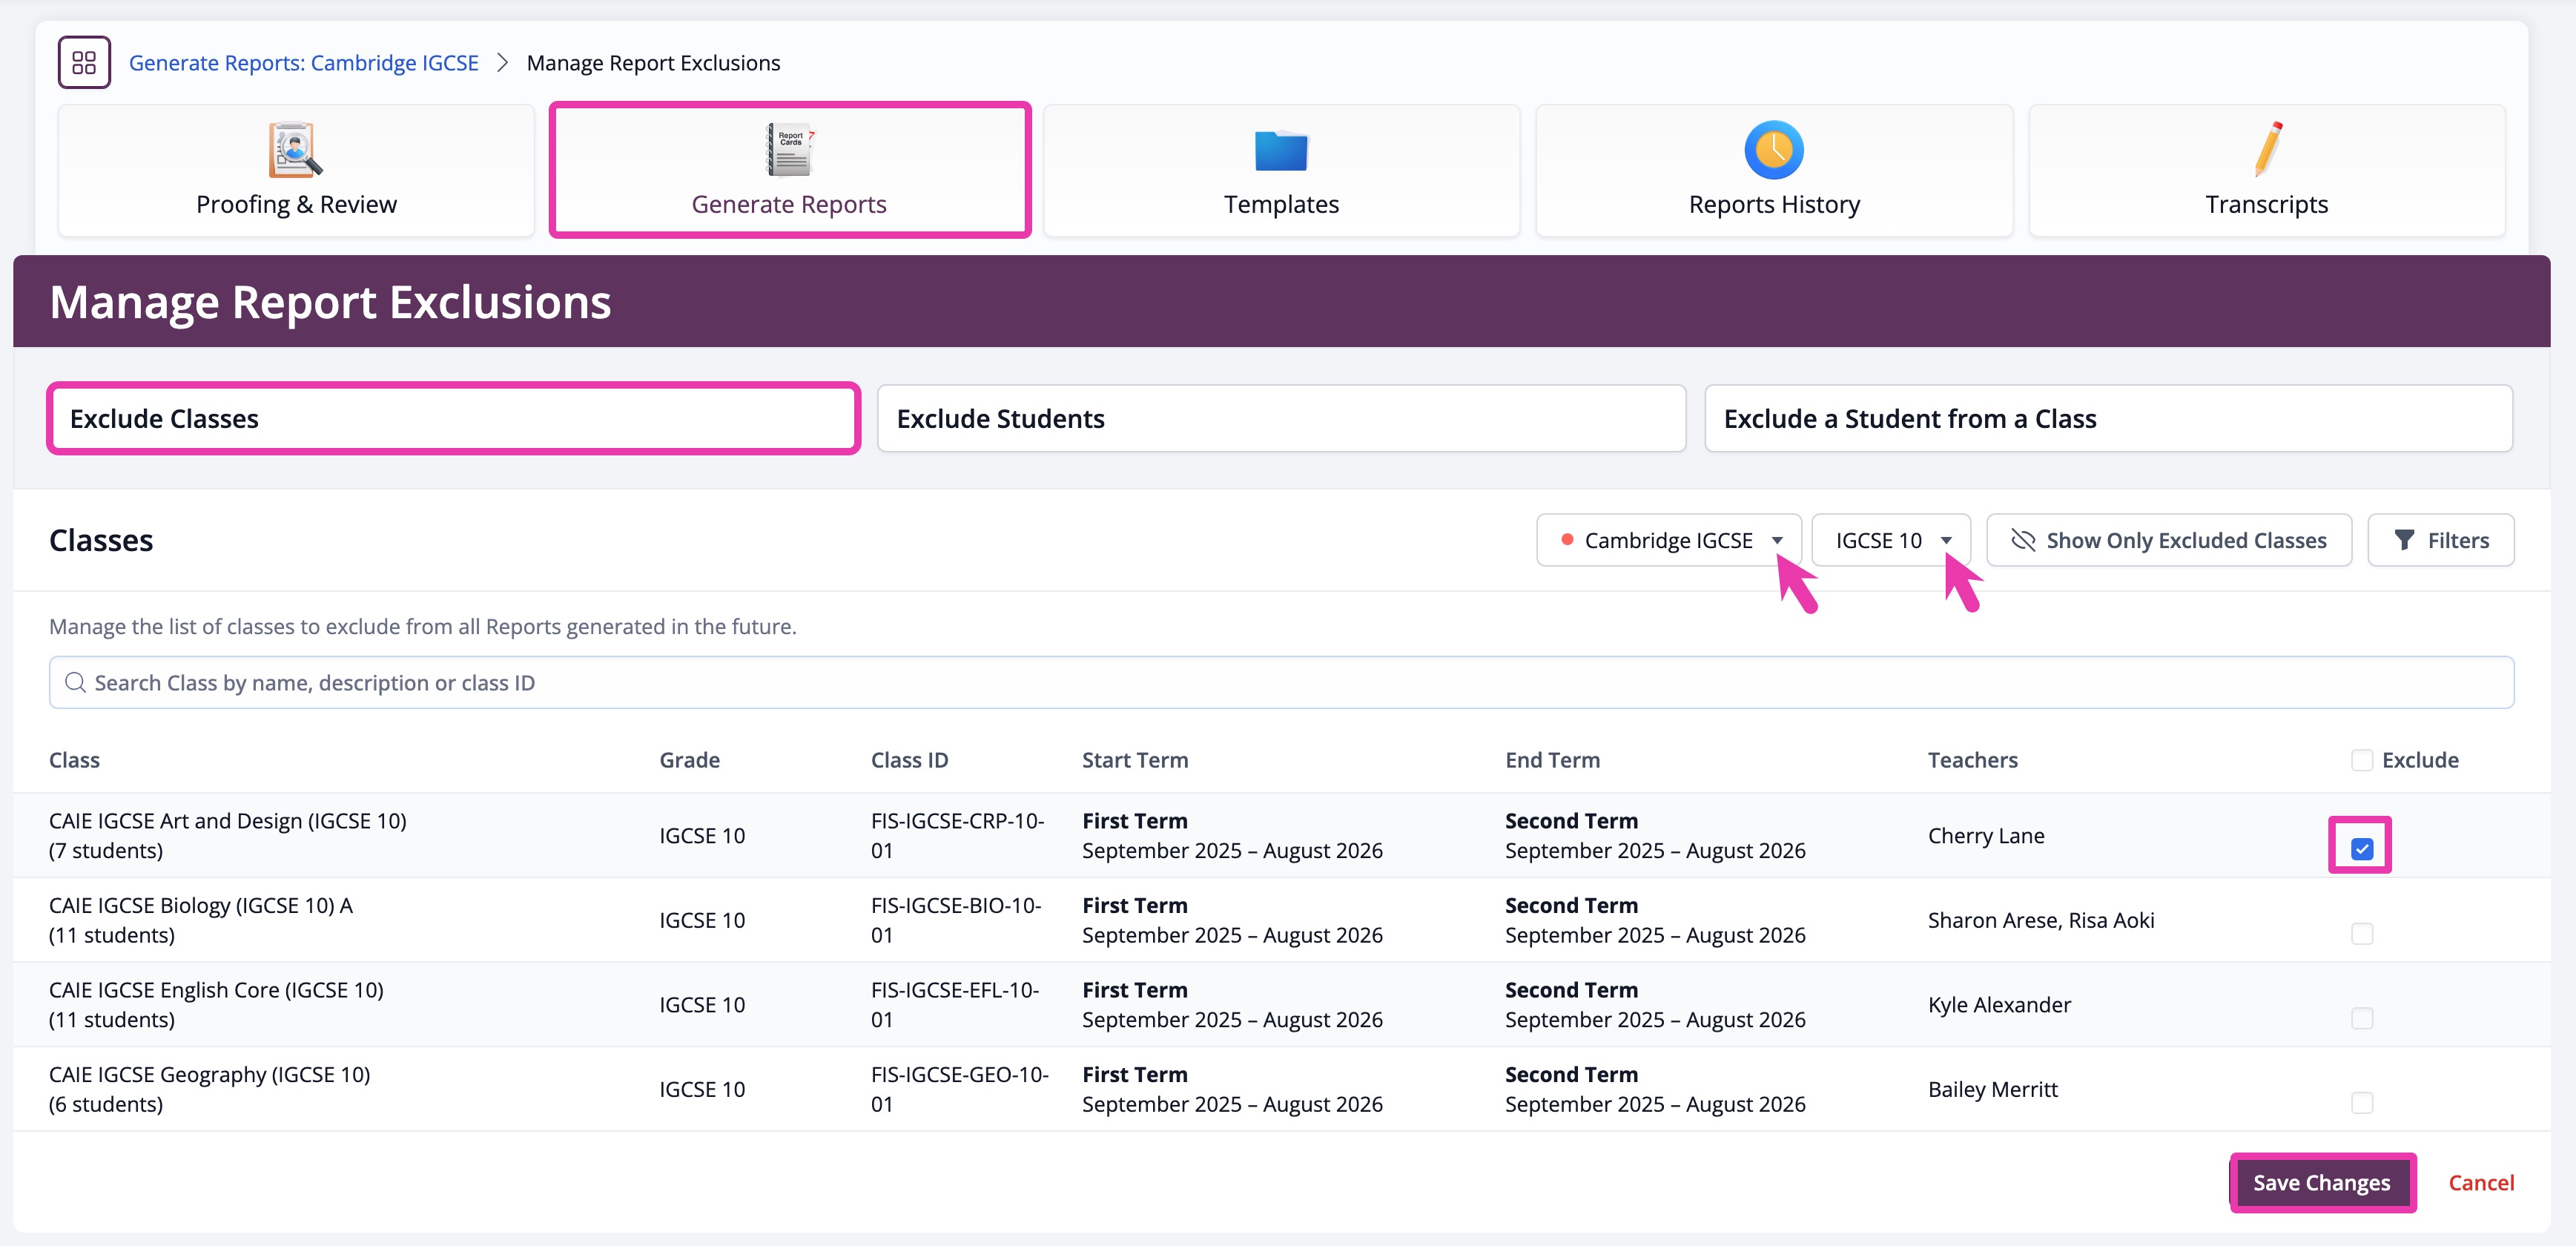Viewport: 2576px width, 1246px height.
Task: Click the dashboard grid icon in breadcrumb
Action: [x=84, y=63]
